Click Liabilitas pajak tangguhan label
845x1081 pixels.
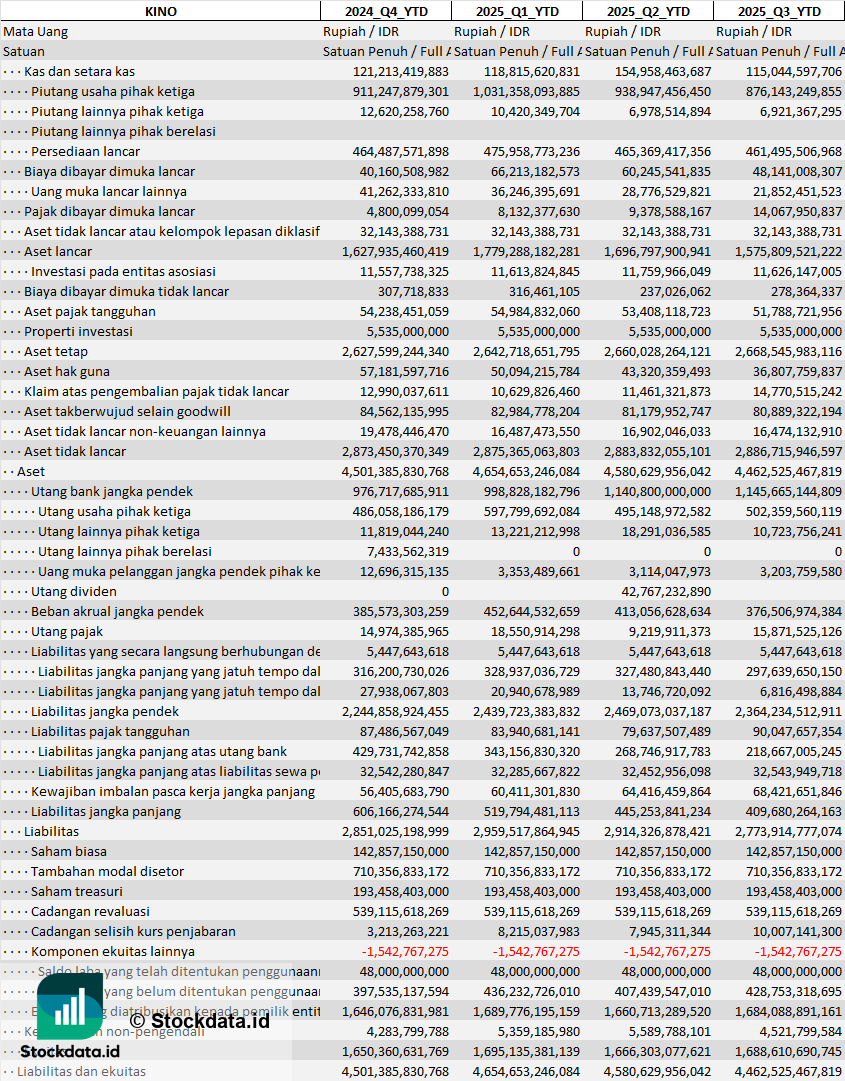pyautogui.click(x=110, y=731)
